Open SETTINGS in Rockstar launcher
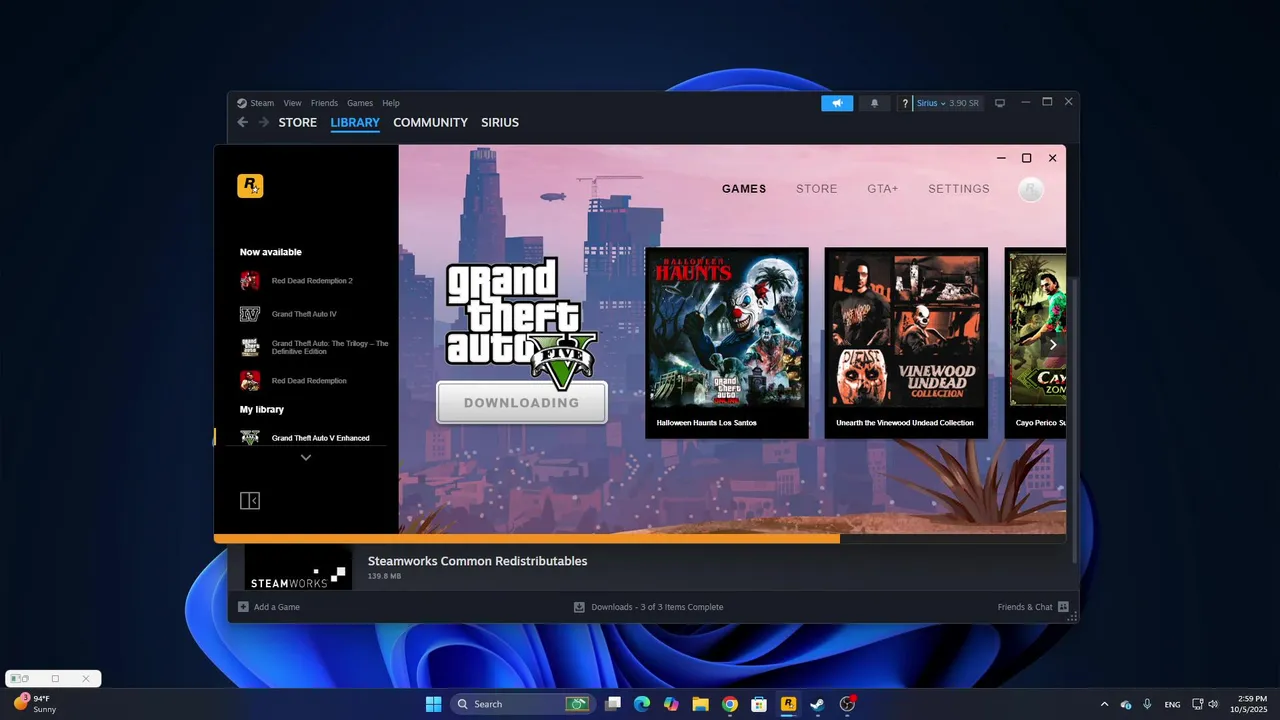 [959, 189]
